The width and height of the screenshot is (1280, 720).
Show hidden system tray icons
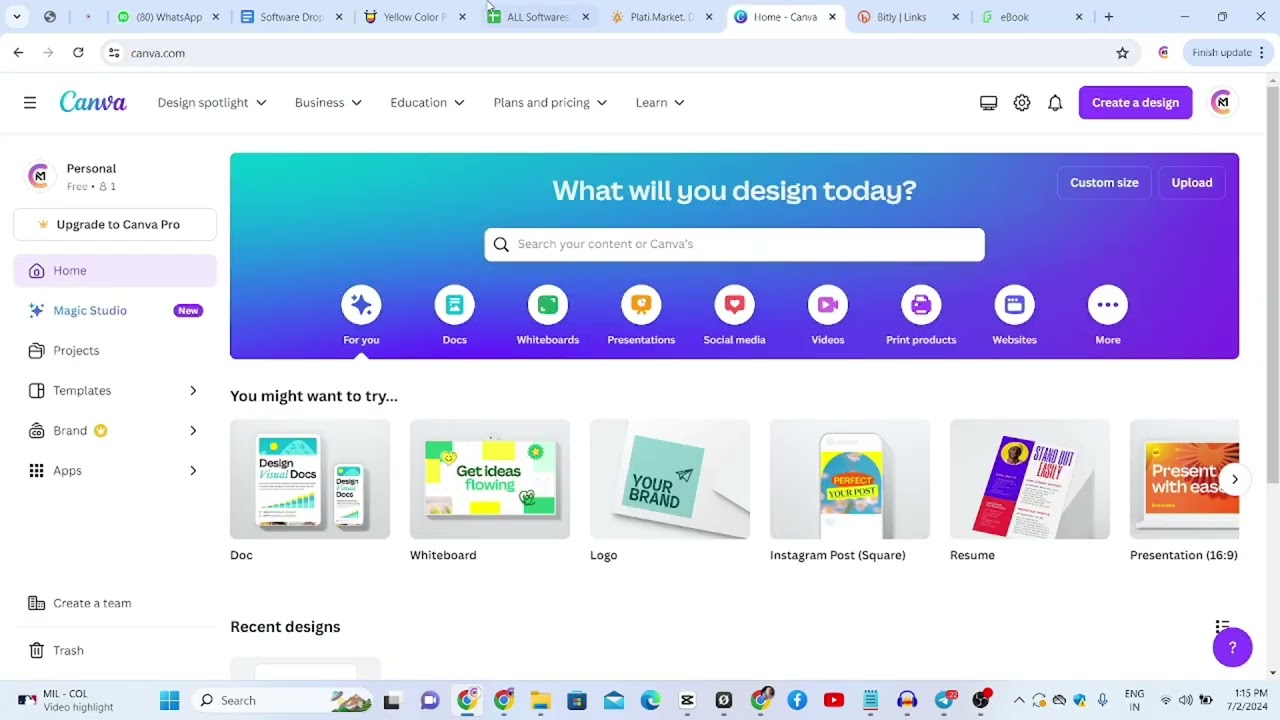[1019, 700]
